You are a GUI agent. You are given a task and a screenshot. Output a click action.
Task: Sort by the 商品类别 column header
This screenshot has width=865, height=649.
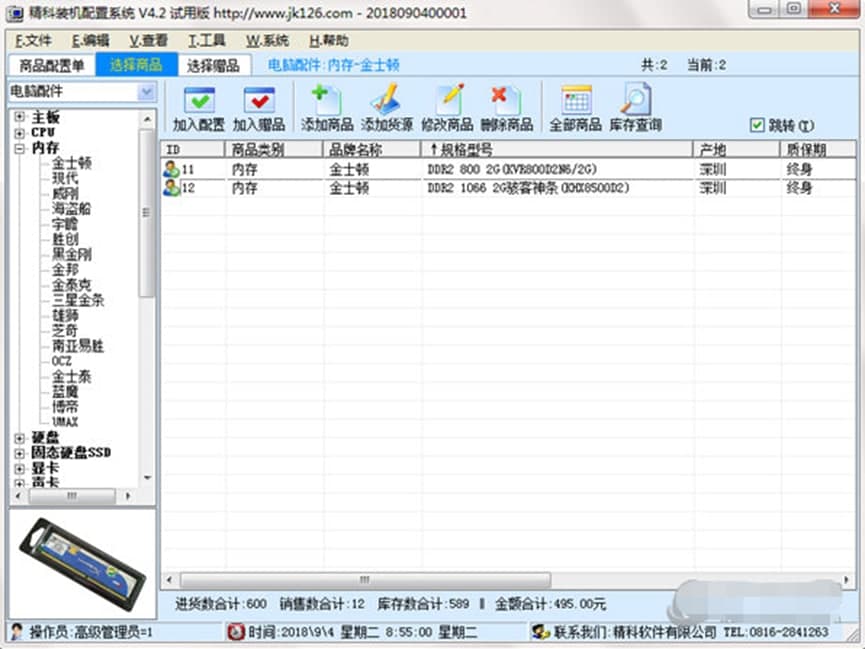[273, 150]
